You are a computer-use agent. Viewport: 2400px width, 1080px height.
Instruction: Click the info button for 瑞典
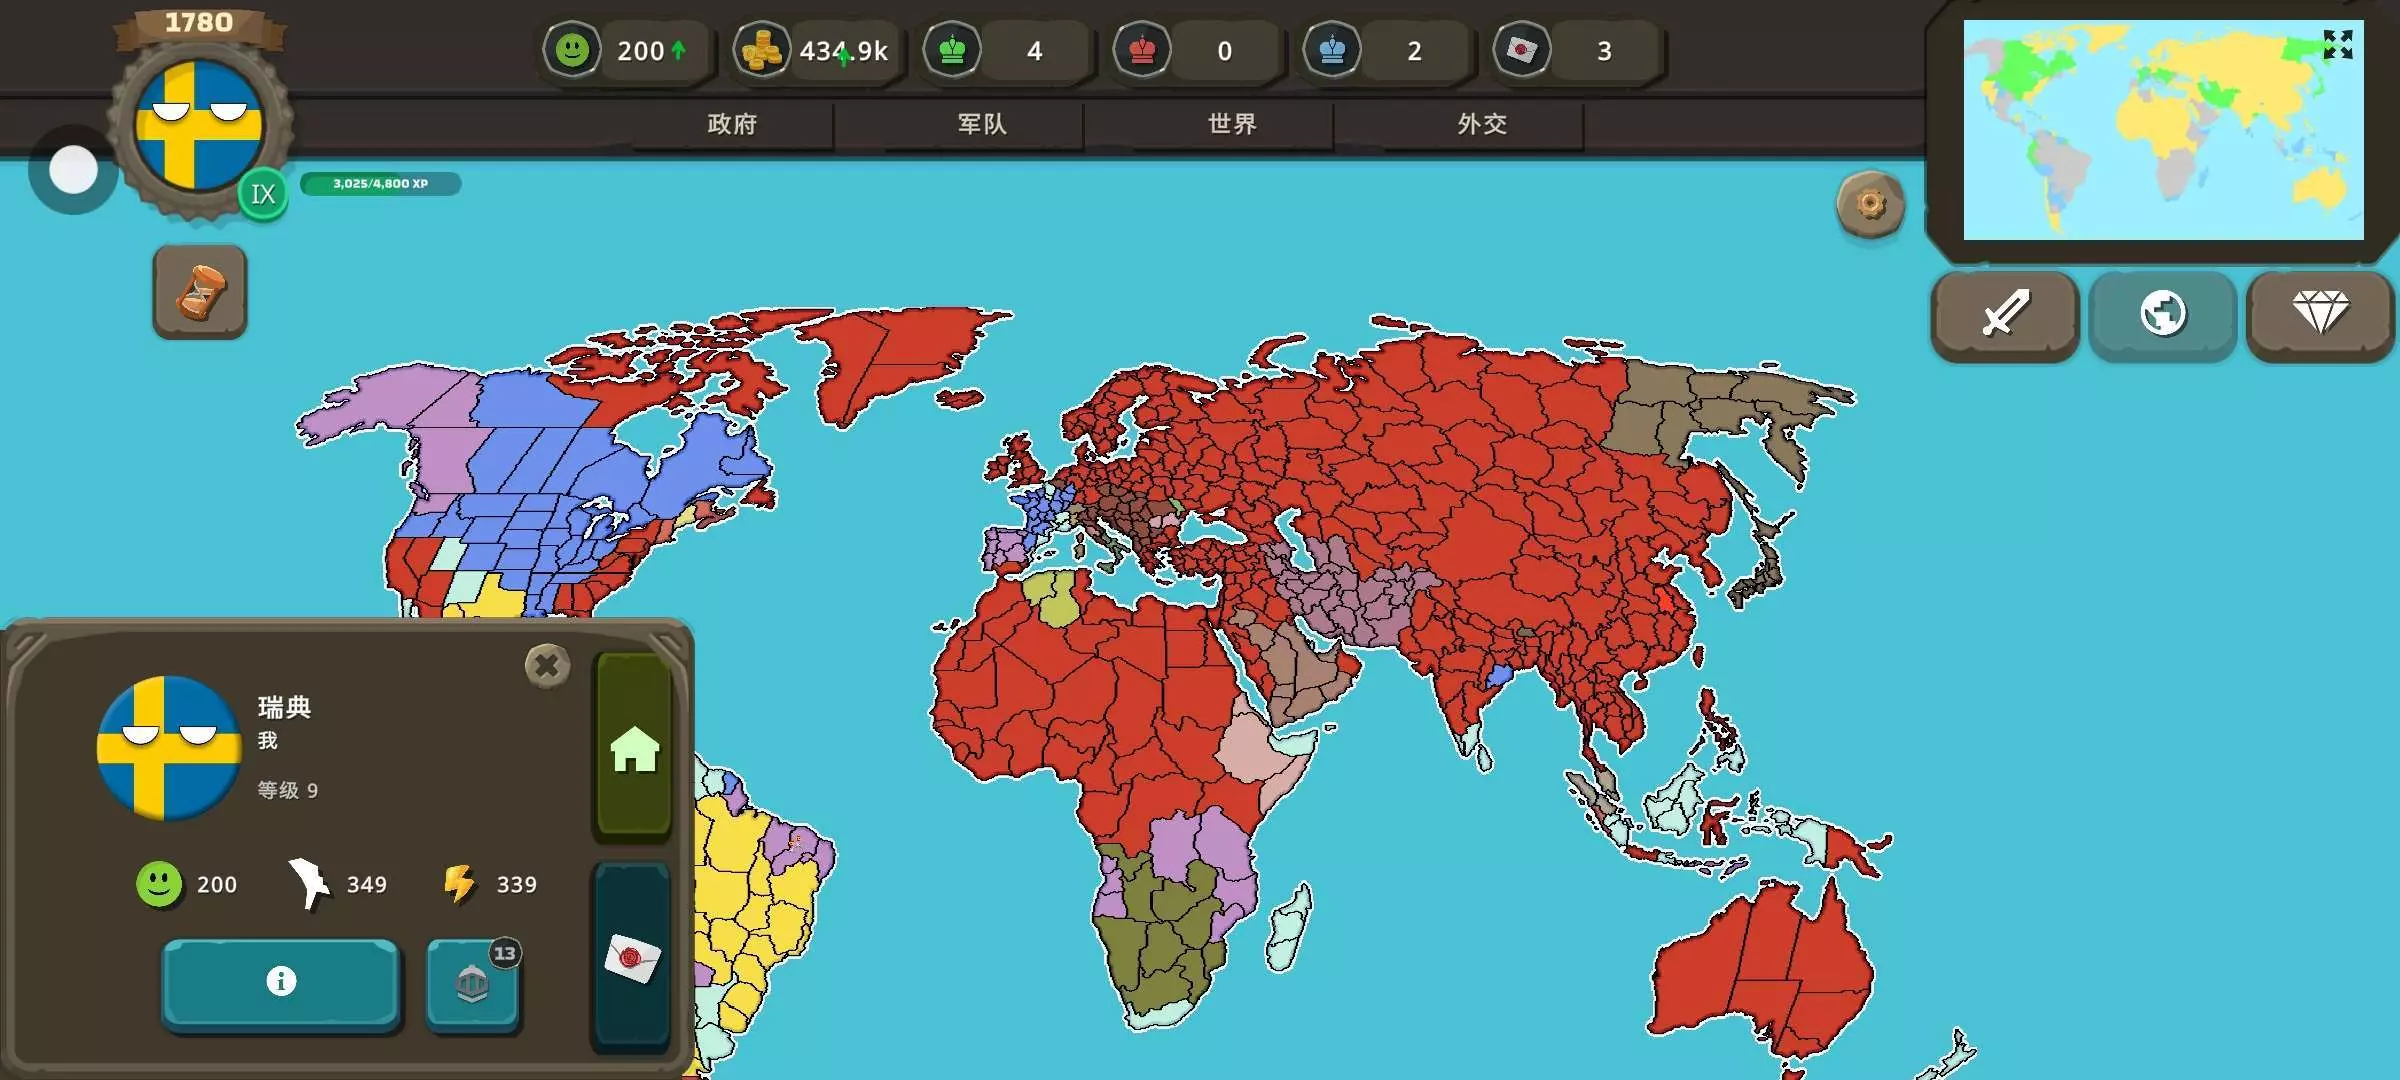[281, 981]
